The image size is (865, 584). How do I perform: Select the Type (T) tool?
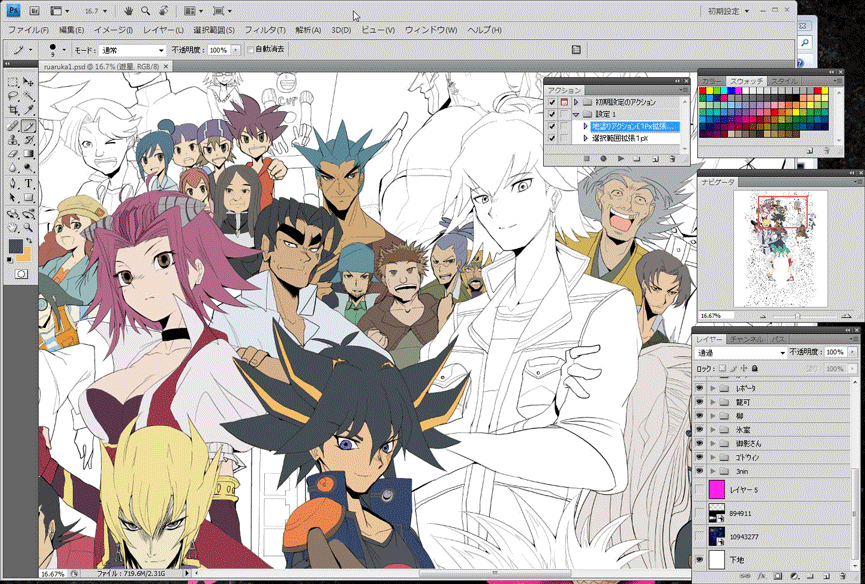point(29,183)
